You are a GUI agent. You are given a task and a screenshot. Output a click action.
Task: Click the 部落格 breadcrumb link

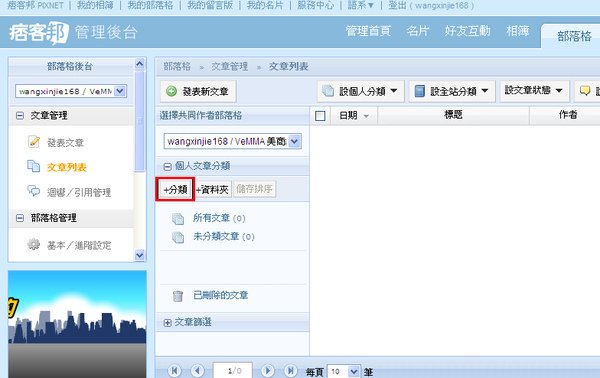[177, 67]
